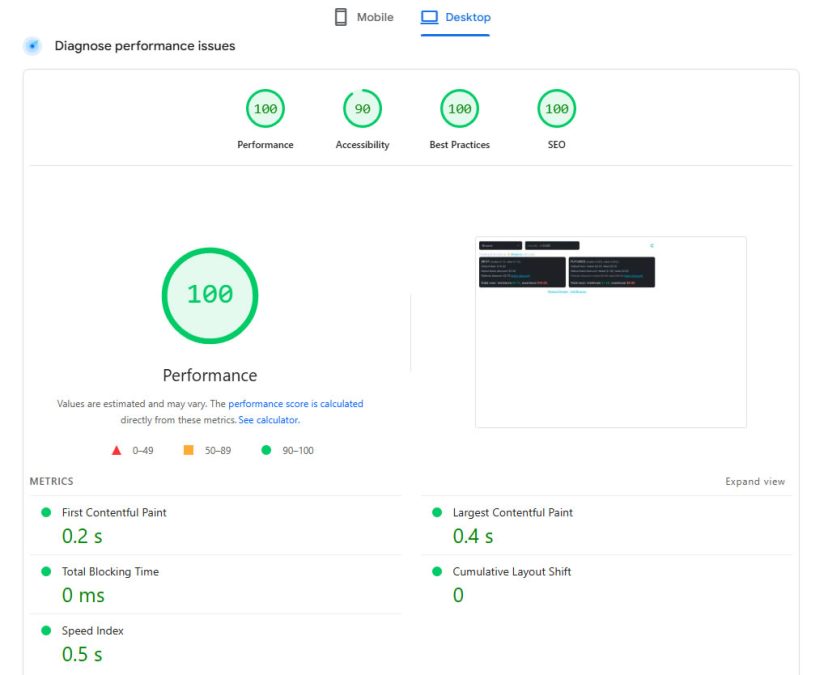Viewport: 828px width, 675px height.
Task: Click the First Contentful Paint metric label
Action: (x=114, y=512)
